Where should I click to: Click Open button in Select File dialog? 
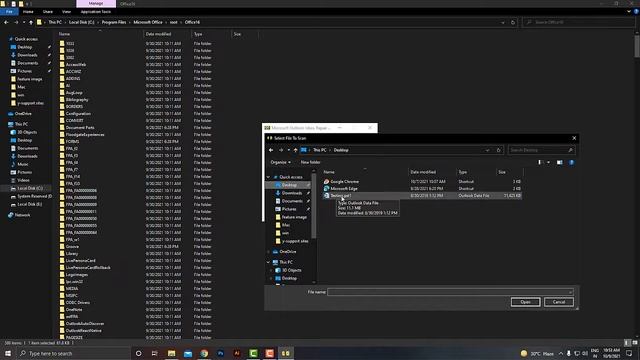525,302
